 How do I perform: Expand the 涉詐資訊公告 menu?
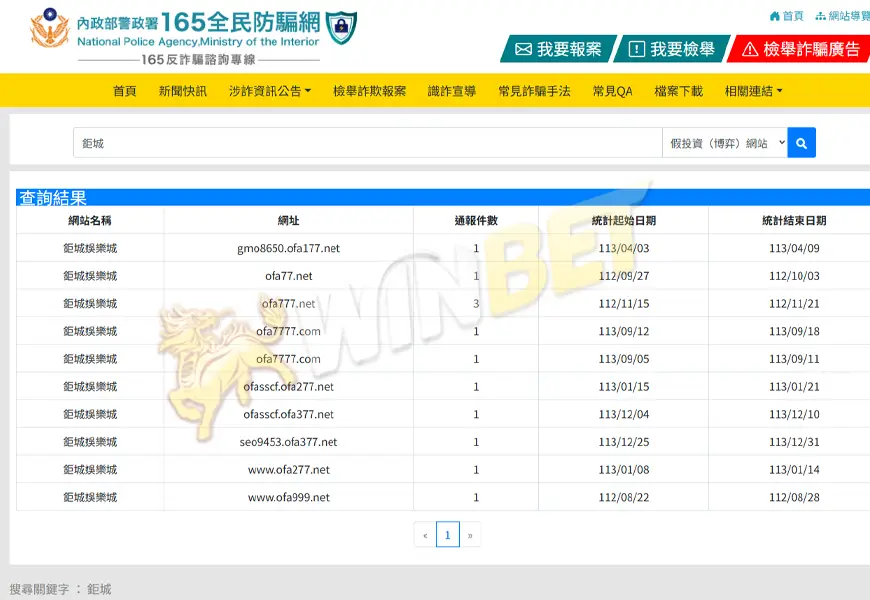tap(269, 91)
